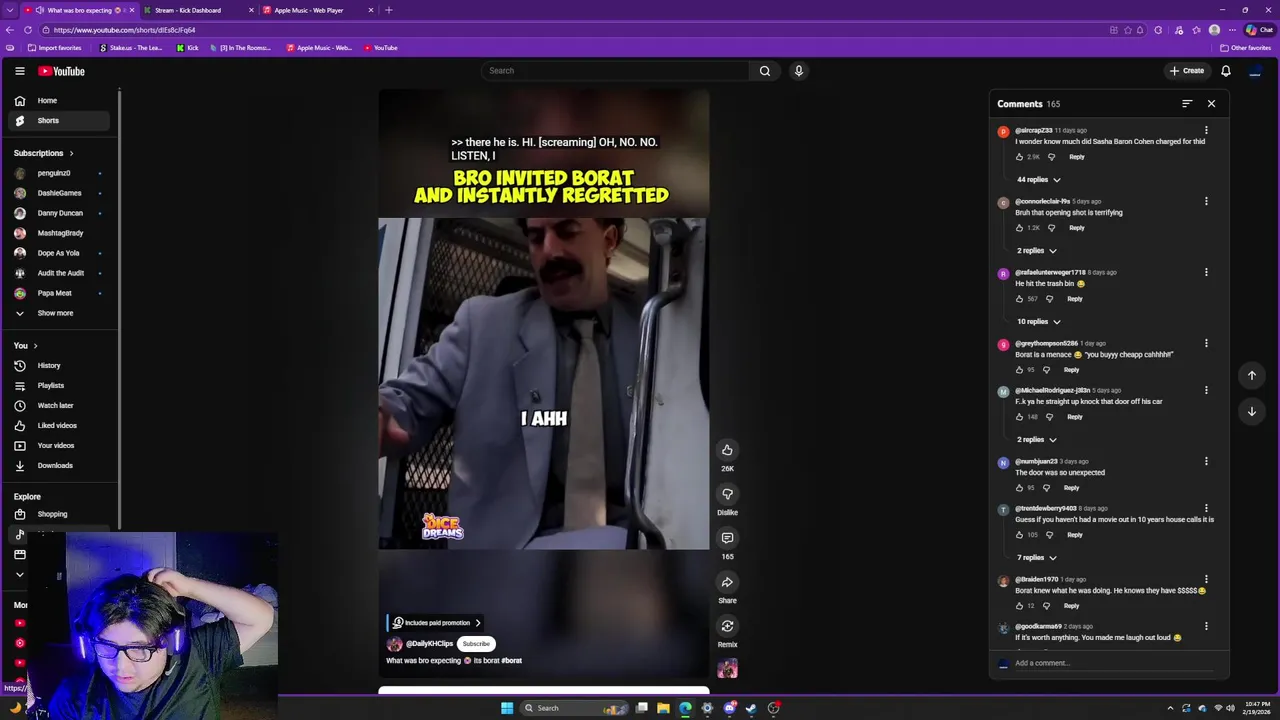Open Shopping under Explore
The image size is (1280, 720).
click(59, 515)
